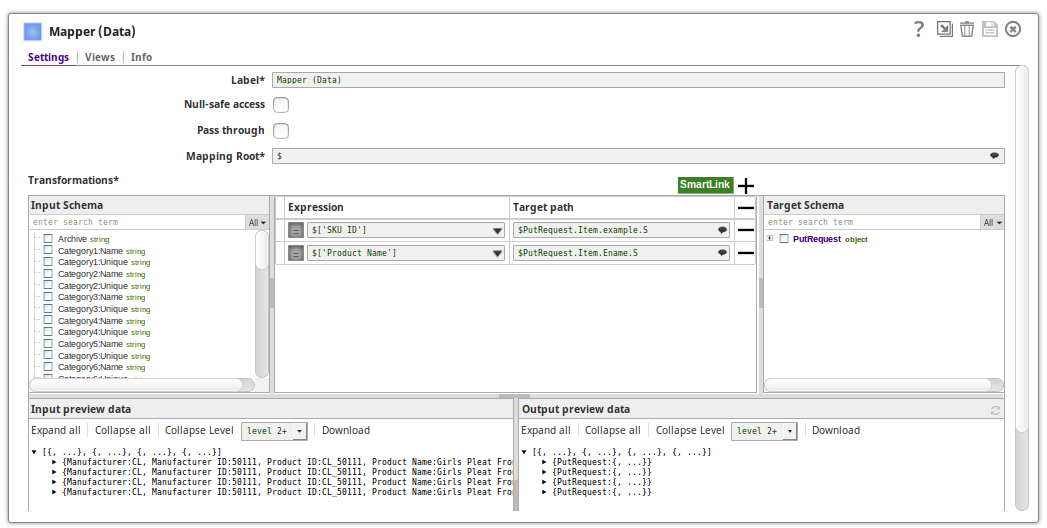This screenshot has width=1047, height=528.
Task: Click the minus icon in the table header
Action: [746, 208]
